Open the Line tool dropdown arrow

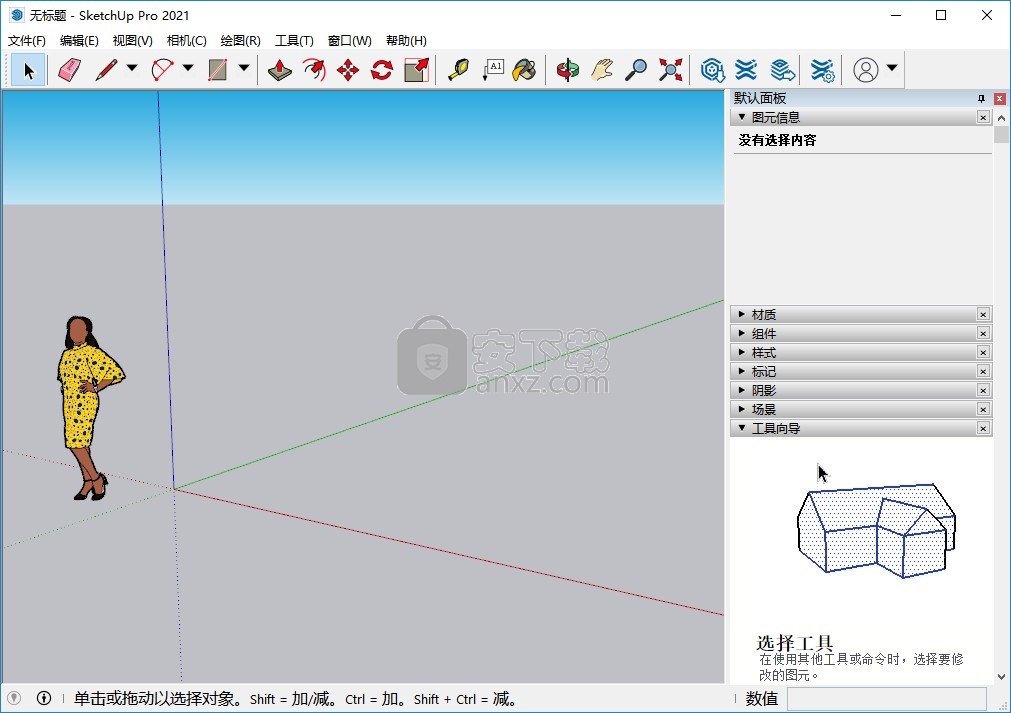132,68
